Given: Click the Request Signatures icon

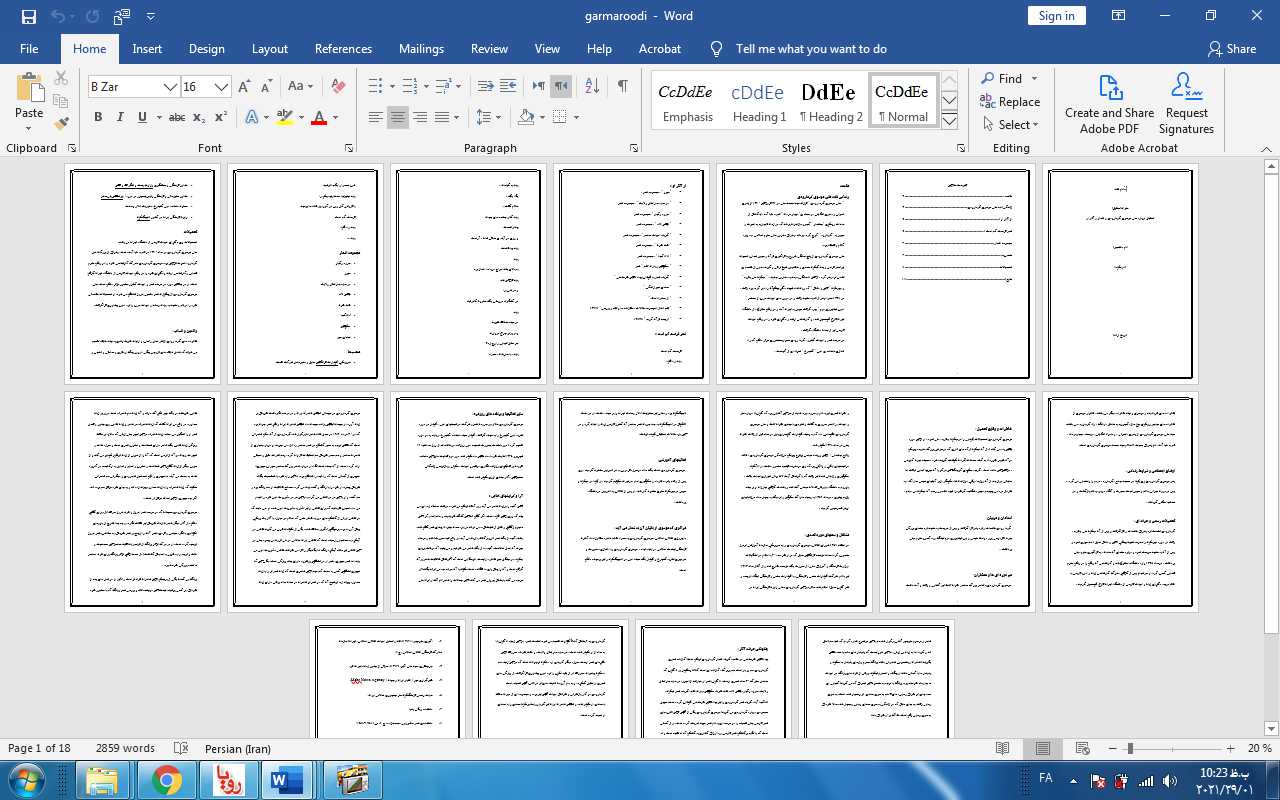Looking at the screenshot, I should coord(1186,104).
